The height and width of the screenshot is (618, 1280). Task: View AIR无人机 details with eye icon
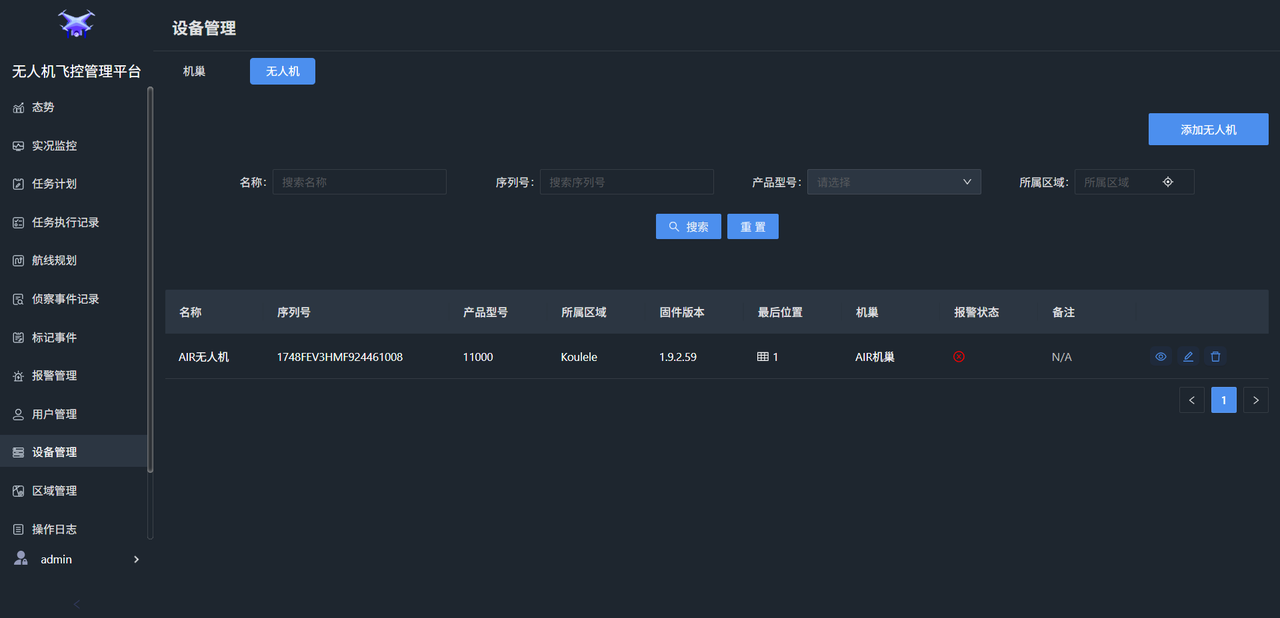(1161, 356)
